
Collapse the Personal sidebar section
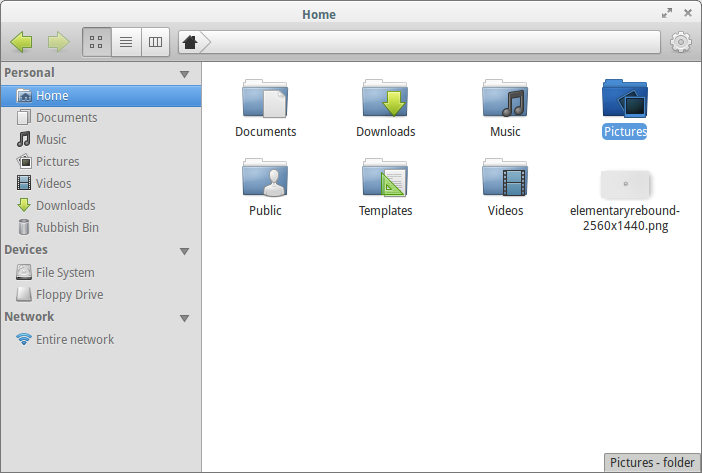[184, 74]
